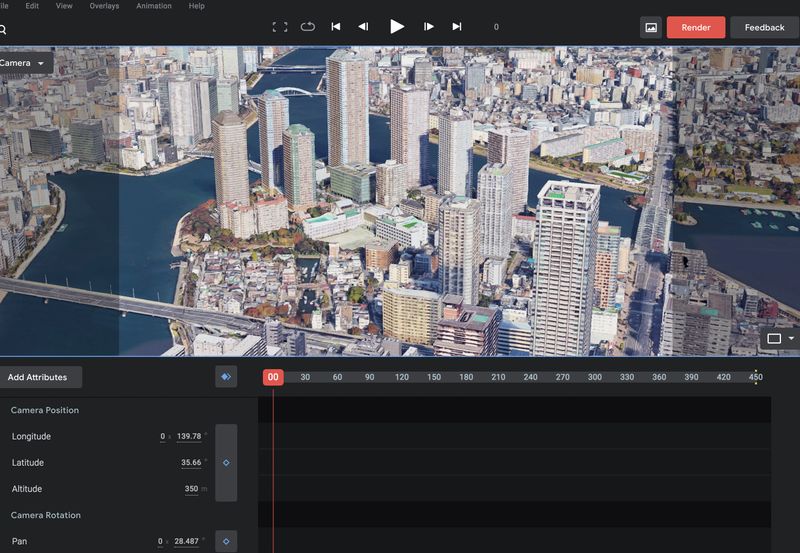Screen dimensions: 800x553
Task: Click the snapshot image icon beside Render
Action: pyautogui.click(x=651, y=27)
